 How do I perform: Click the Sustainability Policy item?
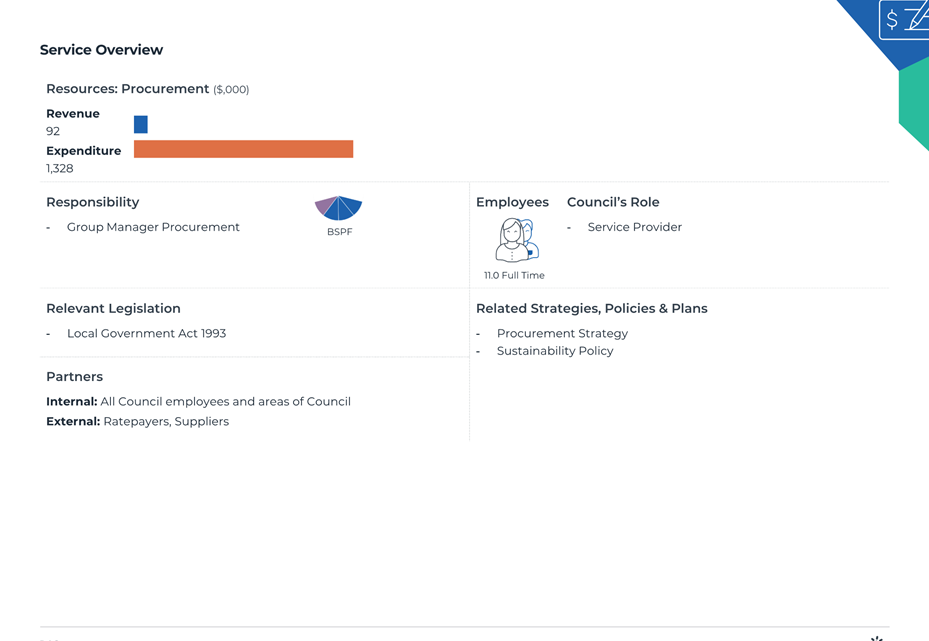click(x=555, y=351)
